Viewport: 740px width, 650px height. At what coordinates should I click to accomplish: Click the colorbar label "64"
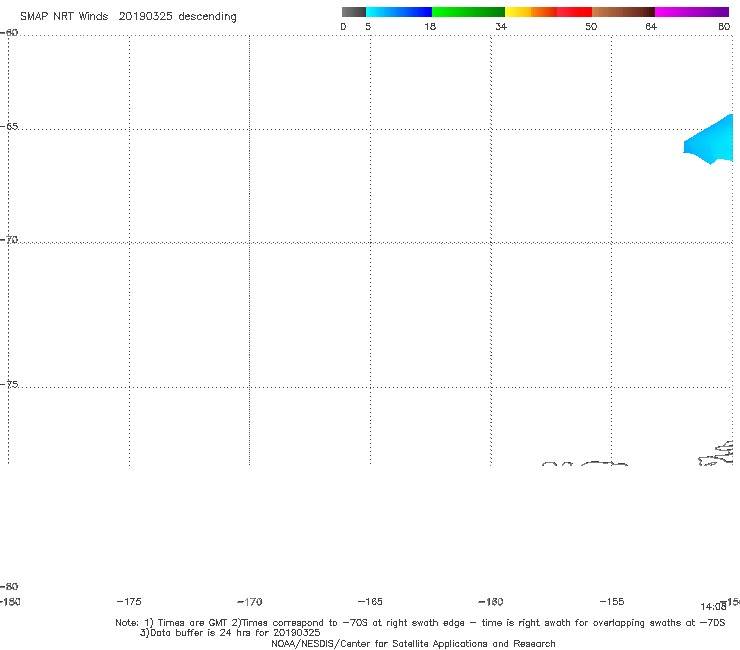[651, 26]
